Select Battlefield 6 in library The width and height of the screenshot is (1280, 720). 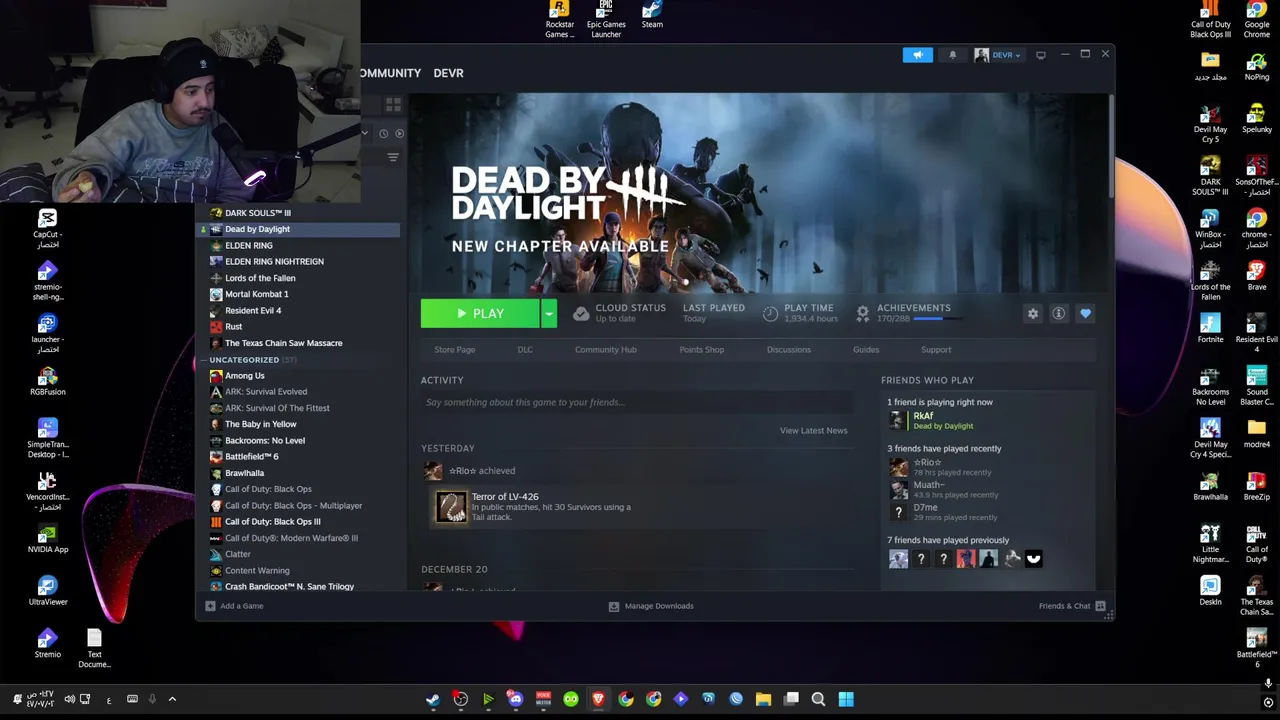(298, 457)
